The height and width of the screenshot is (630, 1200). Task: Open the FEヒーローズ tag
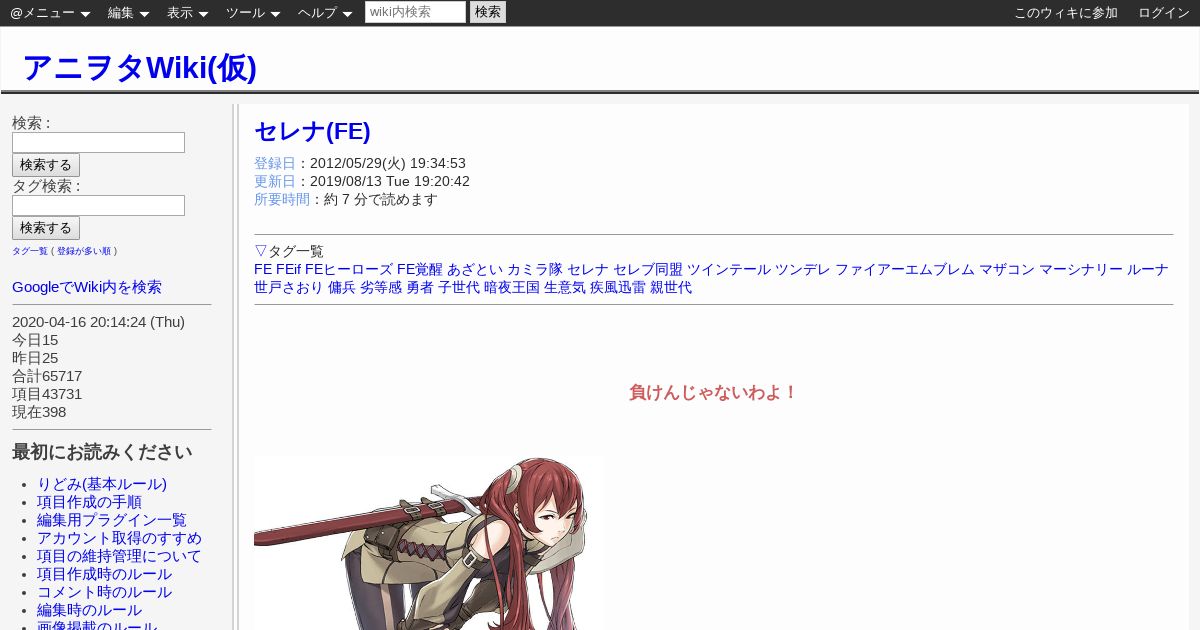pos(349,269)
